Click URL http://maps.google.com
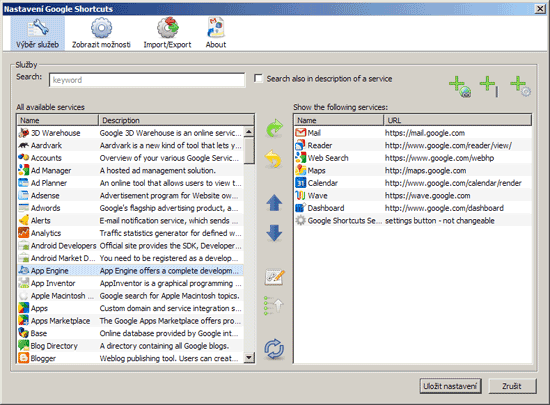The height and width of the screenshot is (405, 550). [425, 171]
